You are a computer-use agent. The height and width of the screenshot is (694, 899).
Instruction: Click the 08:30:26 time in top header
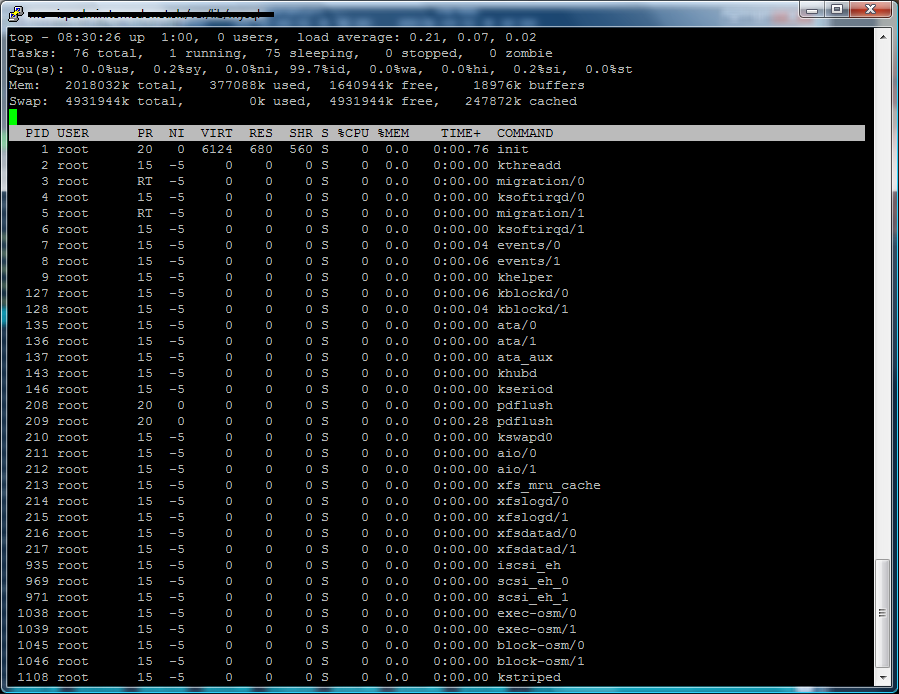coord(89,37)
